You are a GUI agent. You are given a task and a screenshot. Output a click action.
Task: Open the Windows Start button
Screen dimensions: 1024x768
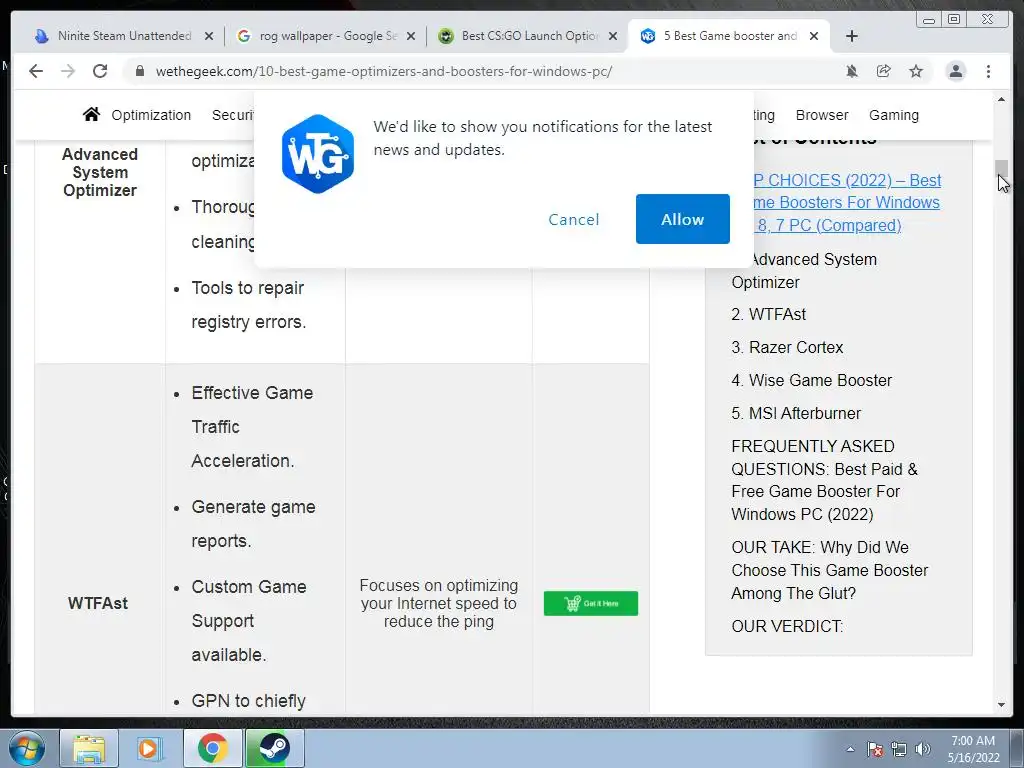coord(26,748)
